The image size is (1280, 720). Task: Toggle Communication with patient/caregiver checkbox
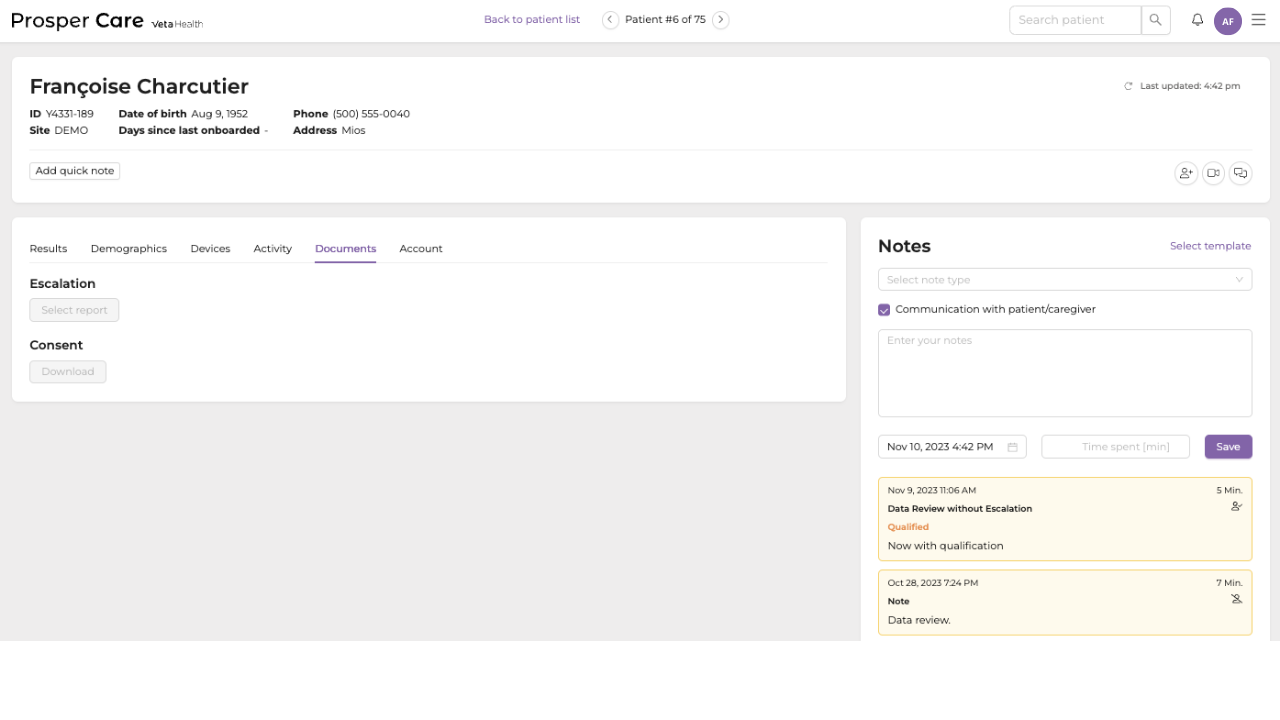884,310
